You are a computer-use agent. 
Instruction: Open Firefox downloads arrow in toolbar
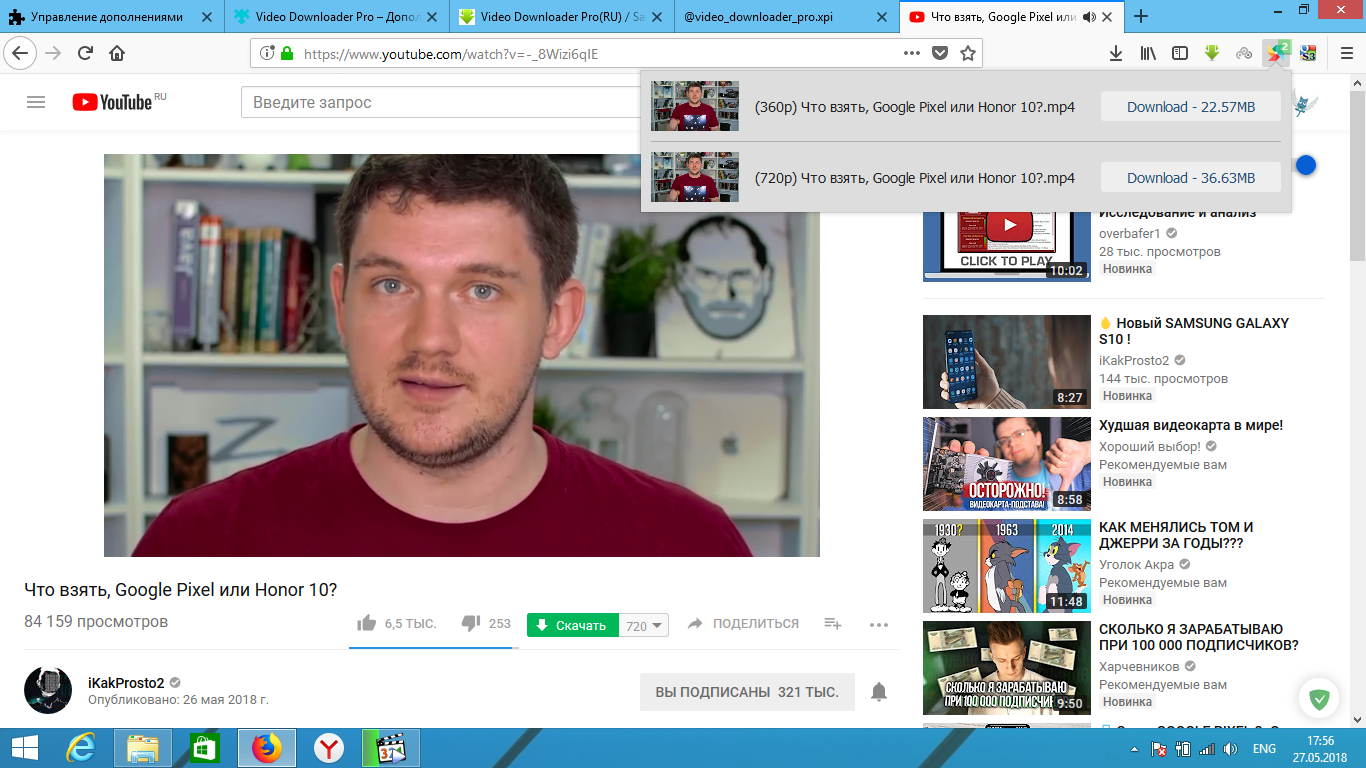tap(1116, 53)
